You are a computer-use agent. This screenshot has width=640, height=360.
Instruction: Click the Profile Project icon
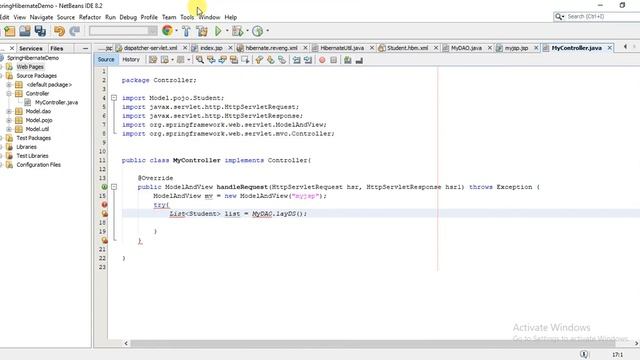(257, 31)
